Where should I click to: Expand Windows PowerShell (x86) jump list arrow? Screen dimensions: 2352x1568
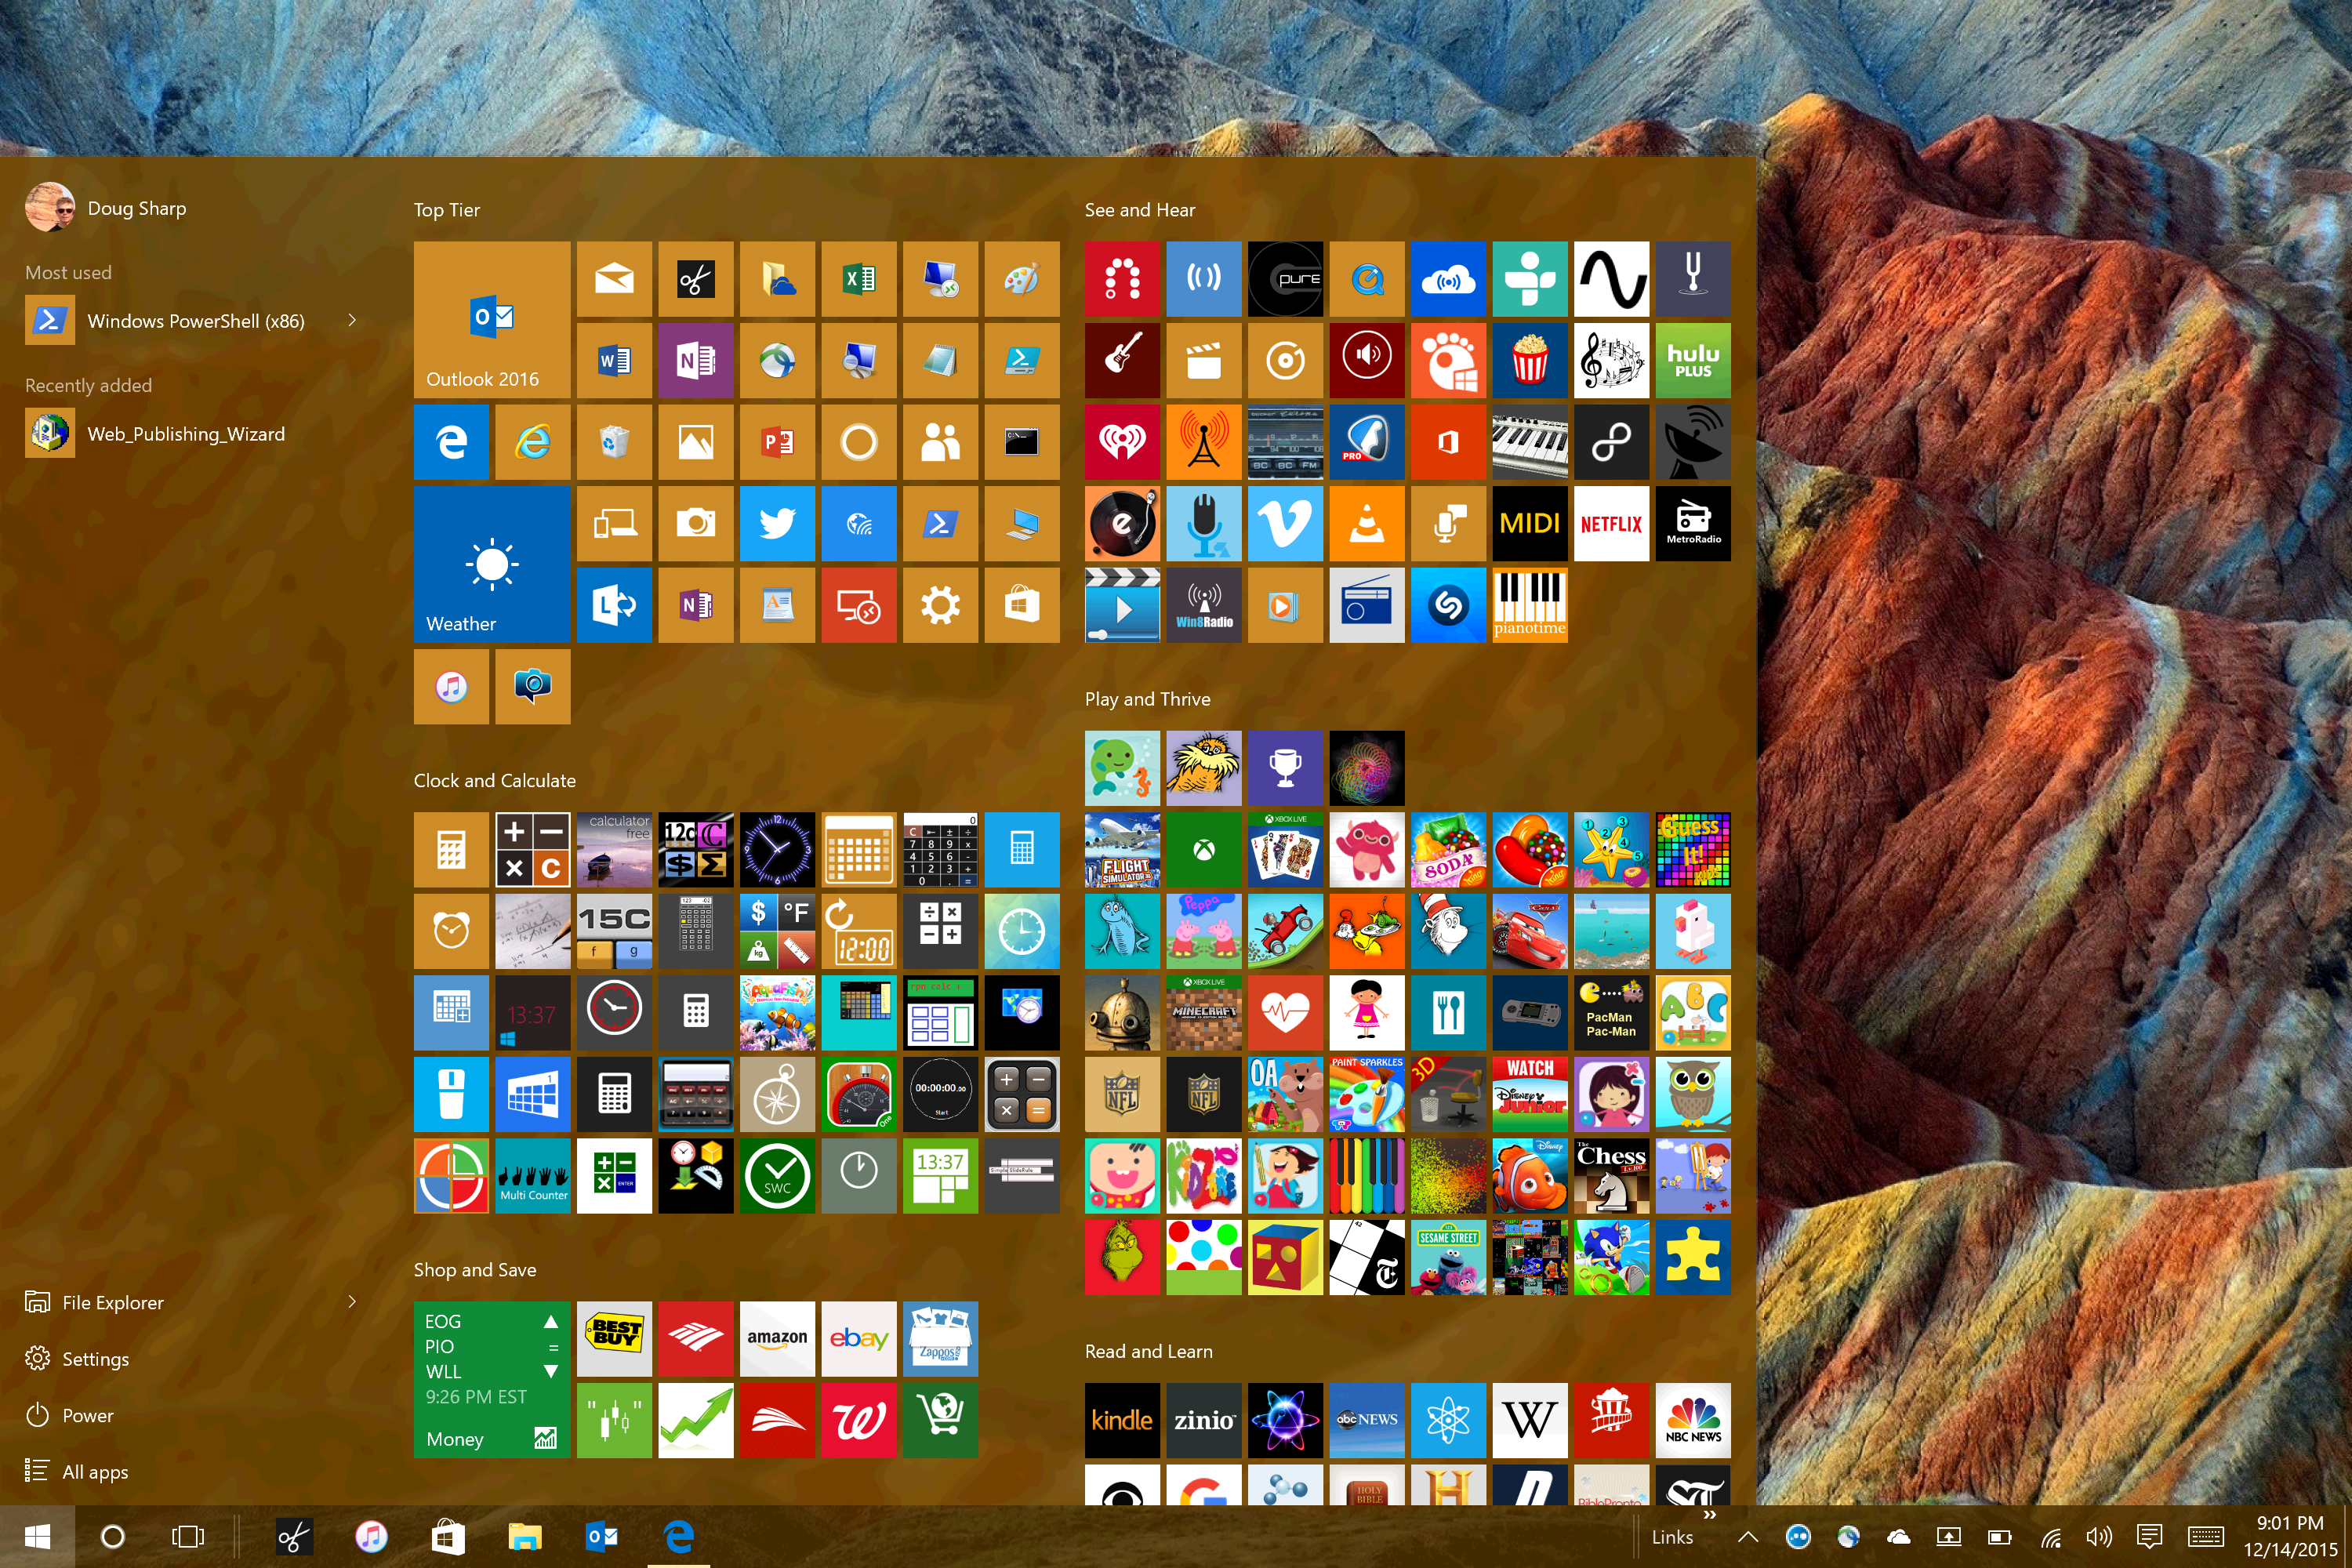click(352, 320)
